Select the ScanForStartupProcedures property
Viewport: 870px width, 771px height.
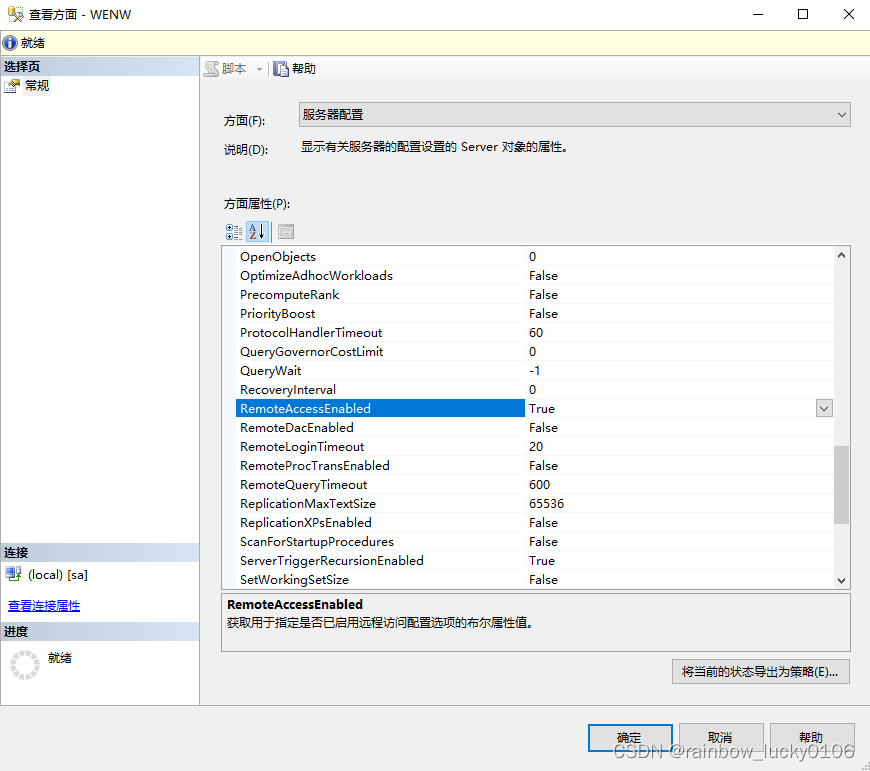click(535, 541)
